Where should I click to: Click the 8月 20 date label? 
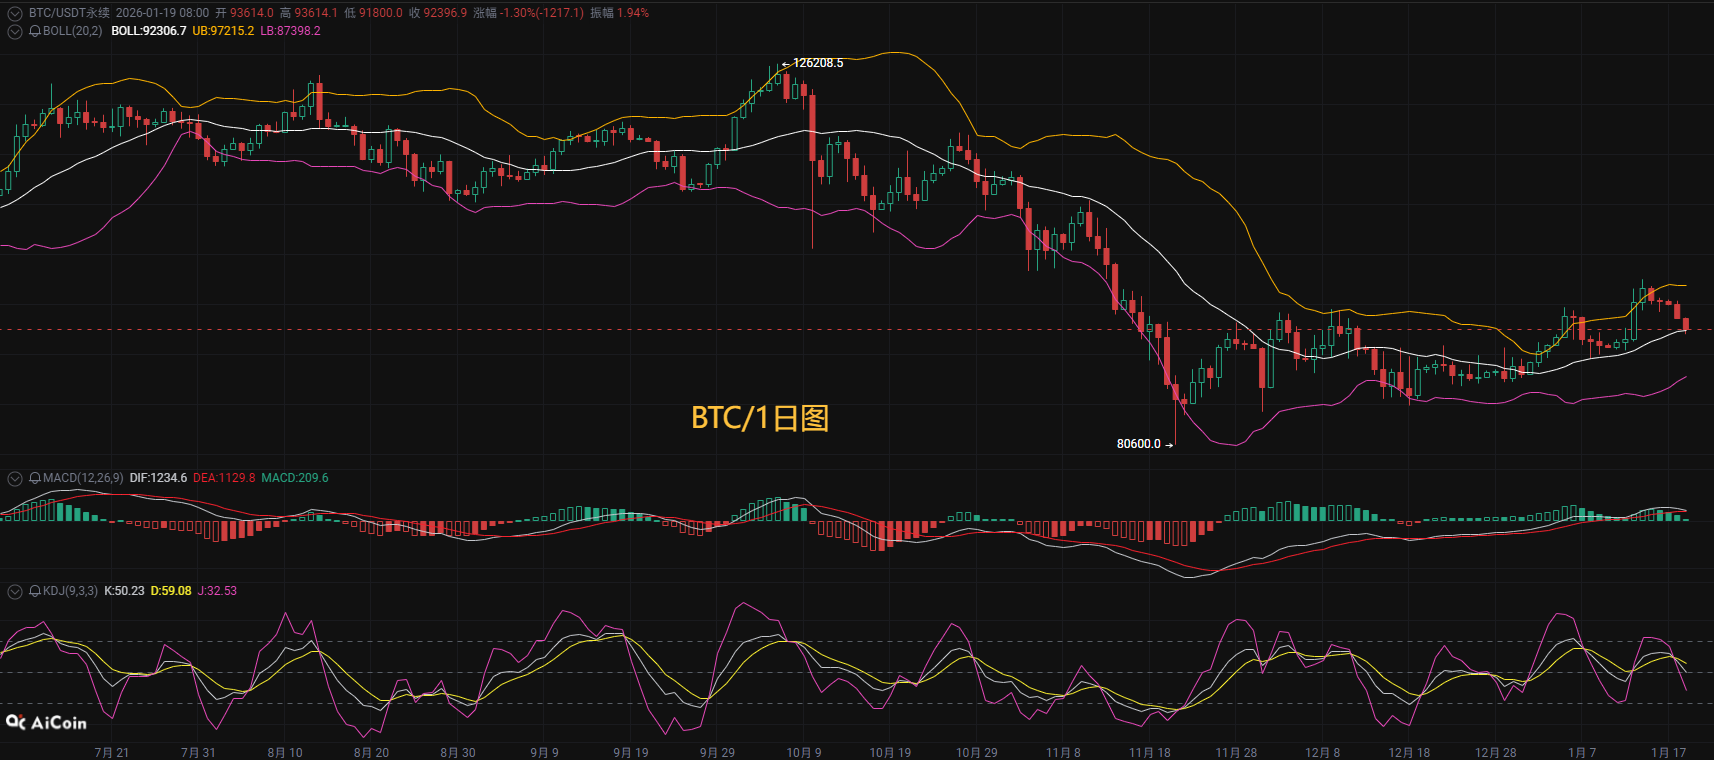pos(371,752)
